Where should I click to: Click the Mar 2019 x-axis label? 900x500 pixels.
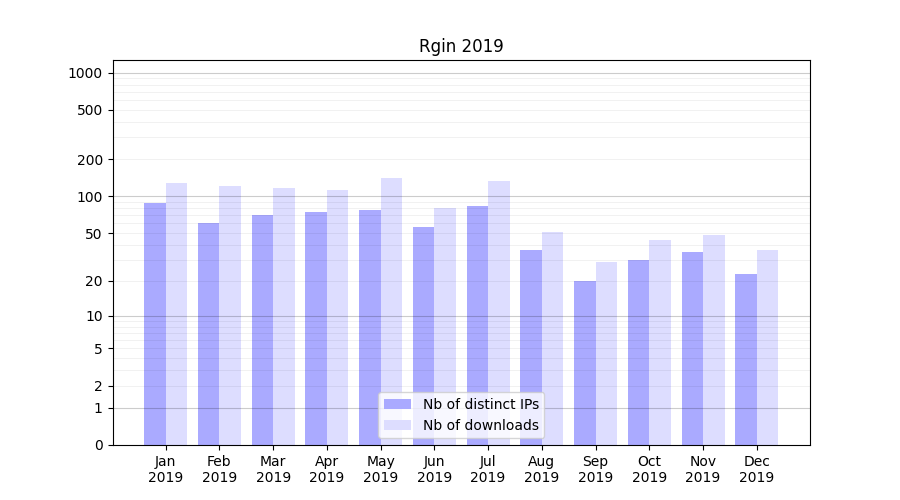pos(273,469)
